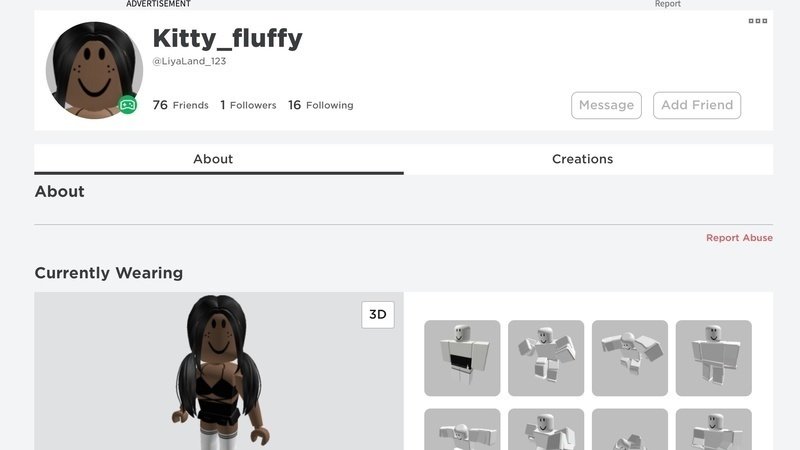
Task: View the 16 Following list
Action: coord(321,105)
